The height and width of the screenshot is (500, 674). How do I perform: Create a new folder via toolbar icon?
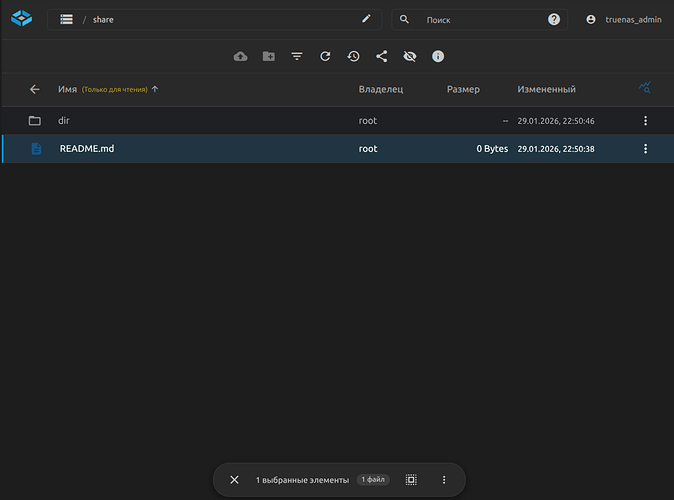pyautogui.click(x=269, y=57)
